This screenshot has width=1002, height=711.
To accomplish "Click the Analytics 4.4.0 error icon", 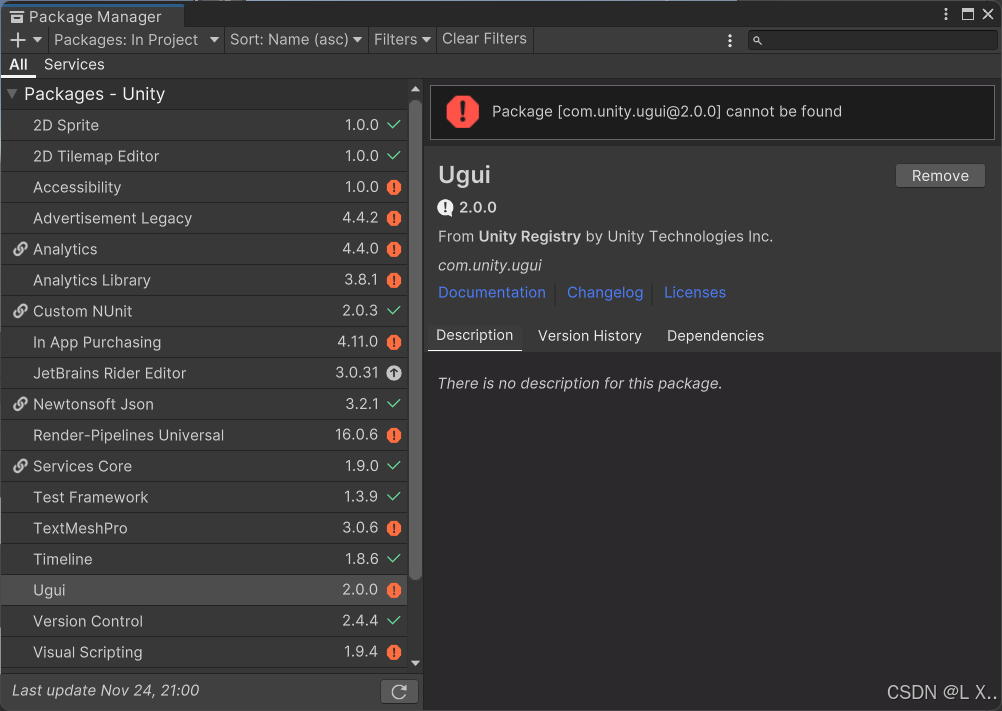I will (x=394, y=249).
